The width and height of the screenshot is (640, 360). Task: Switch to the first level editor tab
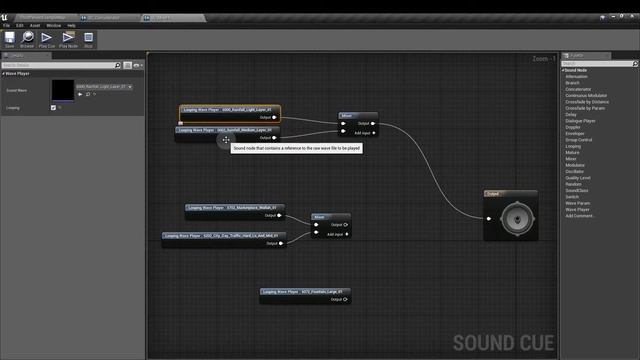45,18
